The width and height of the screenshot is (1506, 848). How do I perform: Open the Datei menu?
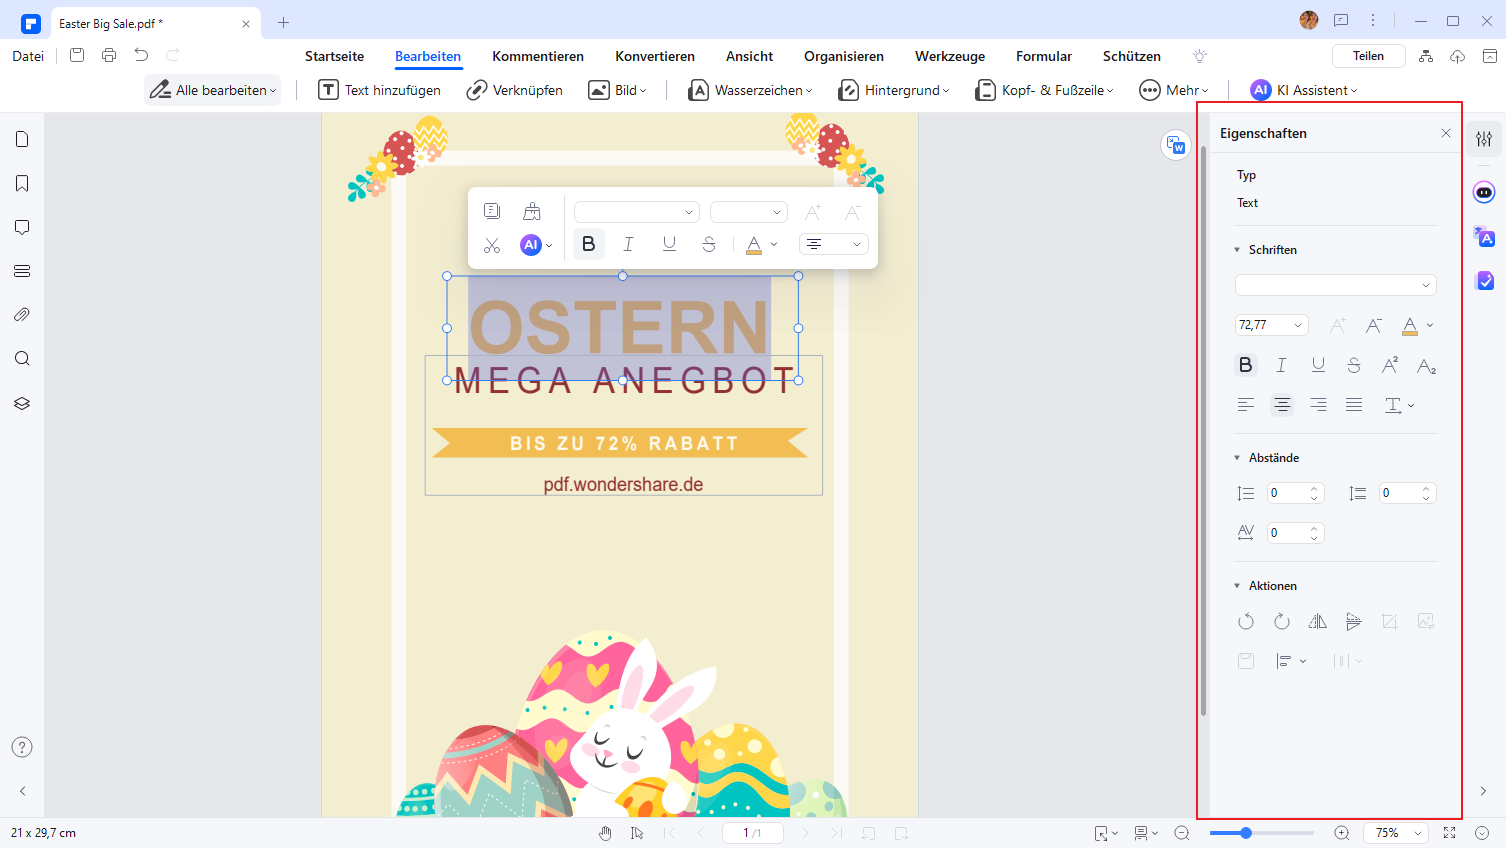(28, 56)
